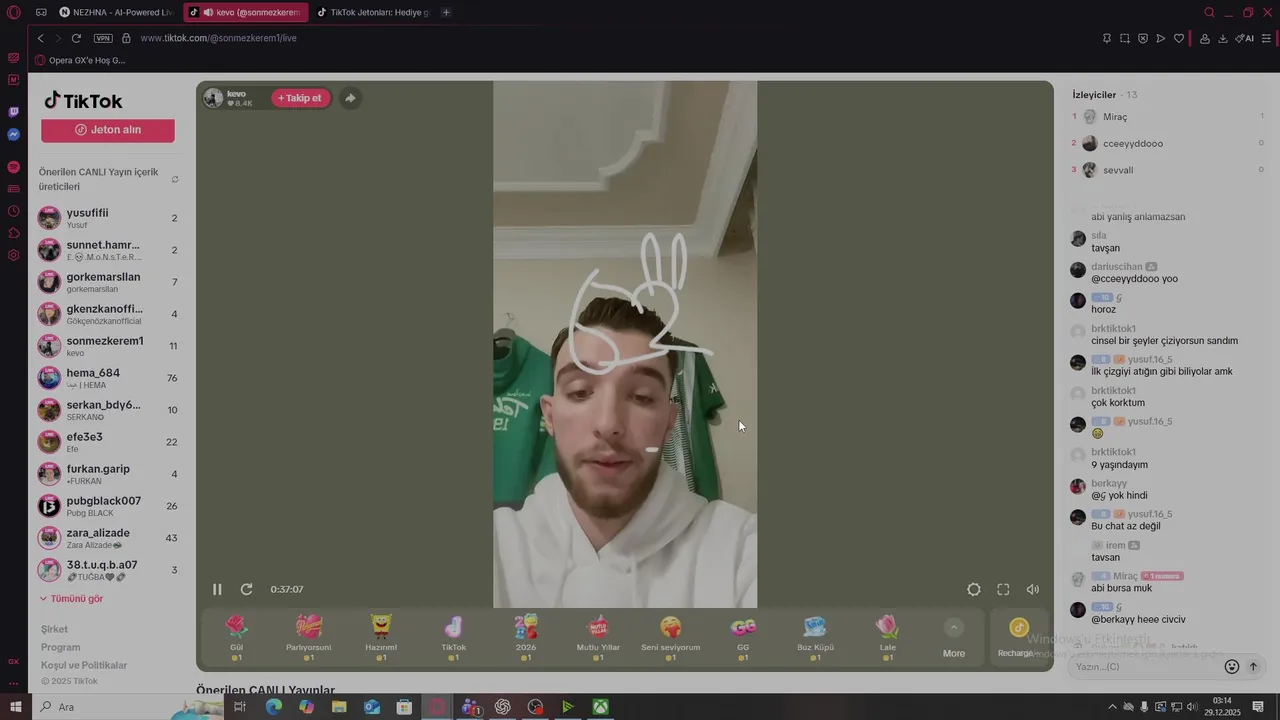Open zara_alizade live channel

coord(108,538)
